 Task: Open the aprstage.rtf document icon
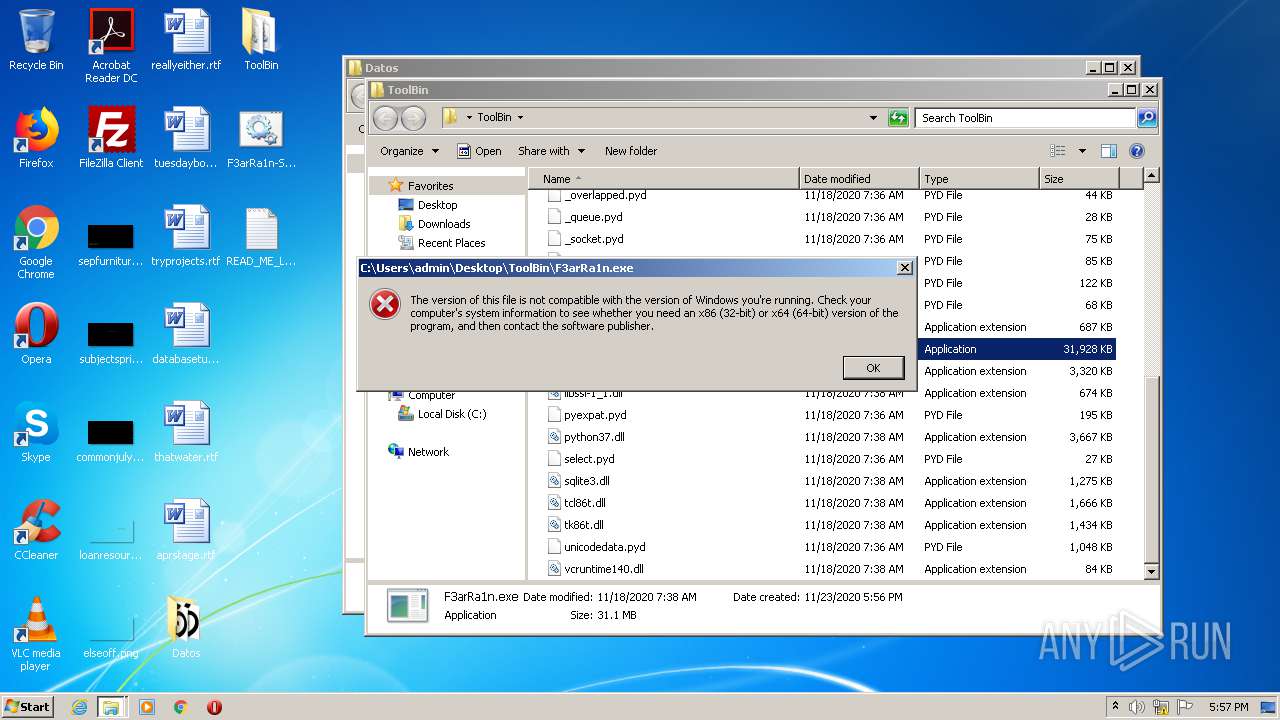tap(186, 530)
